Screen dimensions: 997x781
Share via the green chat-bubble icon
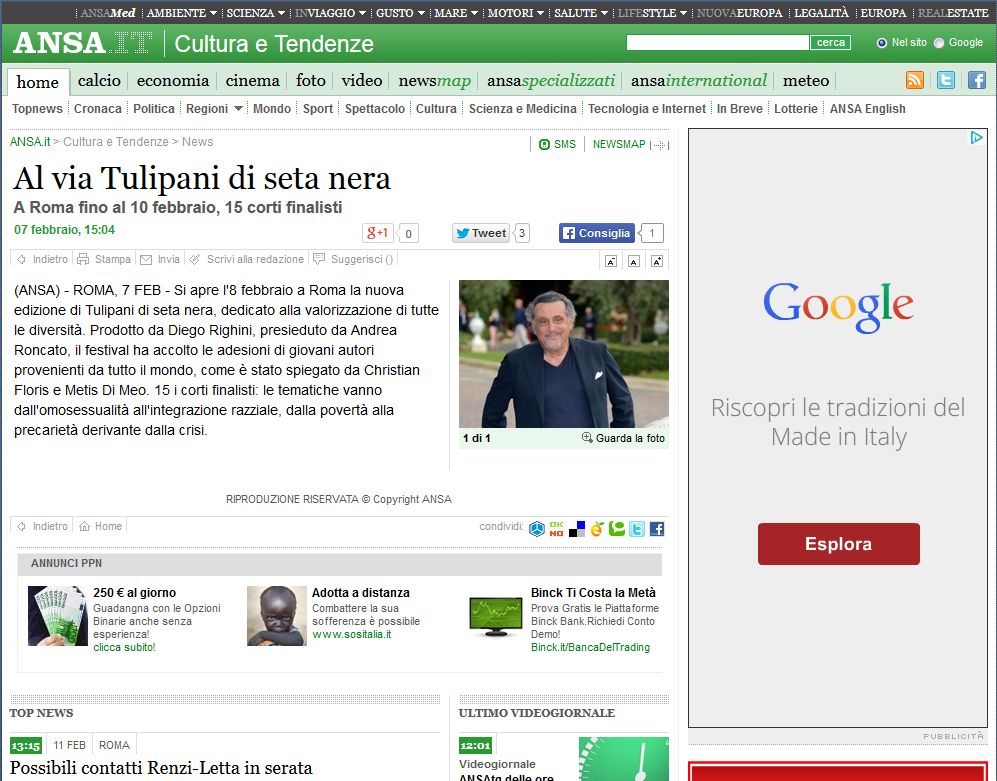click(616, 529)
